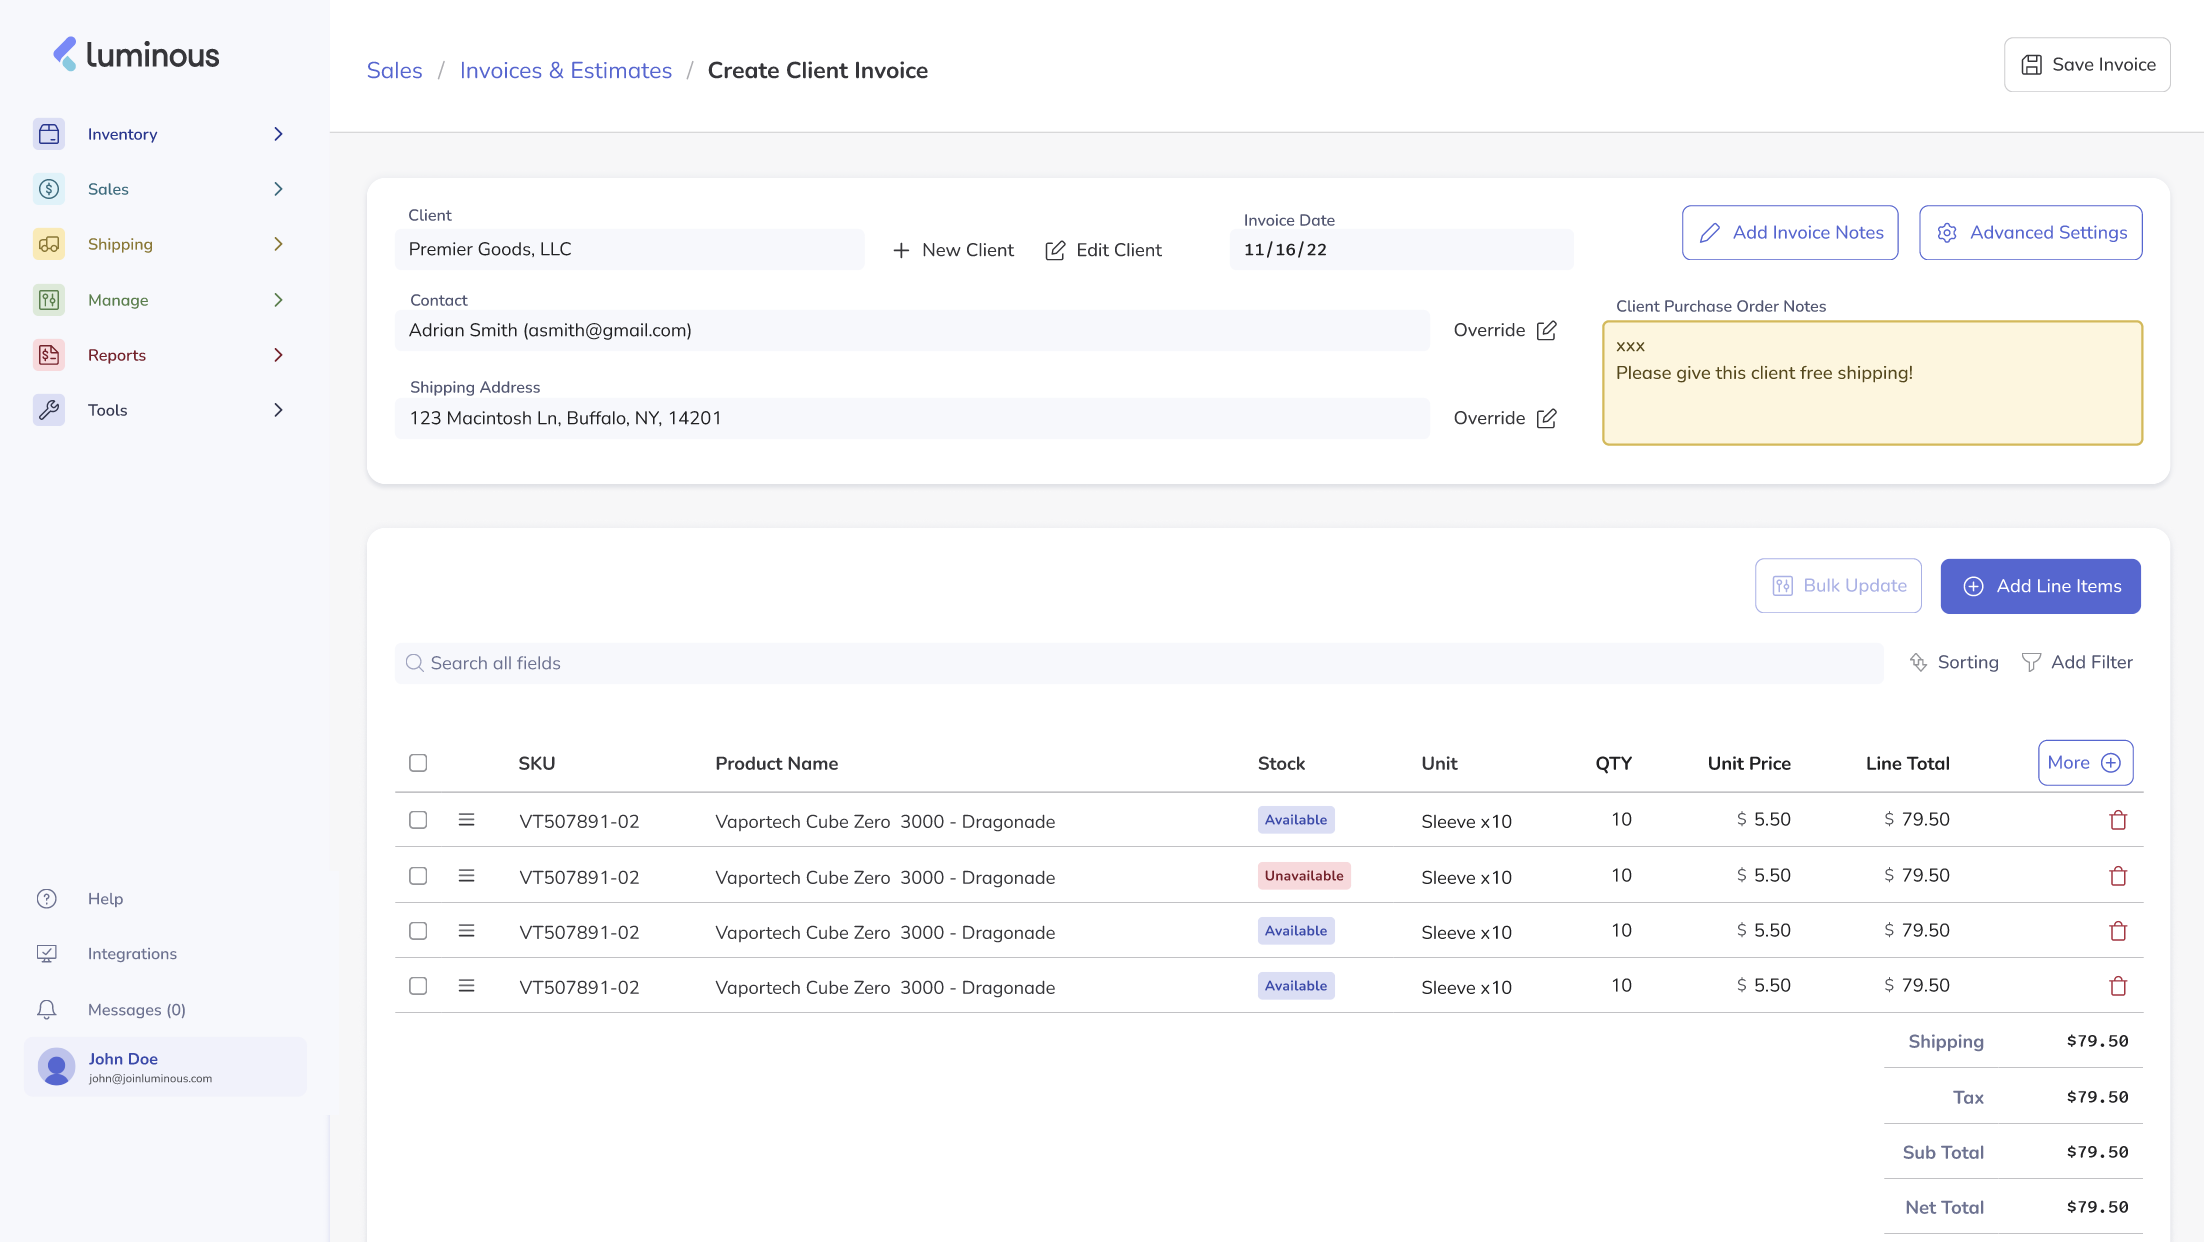
Task: Open the Inventory section icon in sidebar
Action: [x=49, y=133]
